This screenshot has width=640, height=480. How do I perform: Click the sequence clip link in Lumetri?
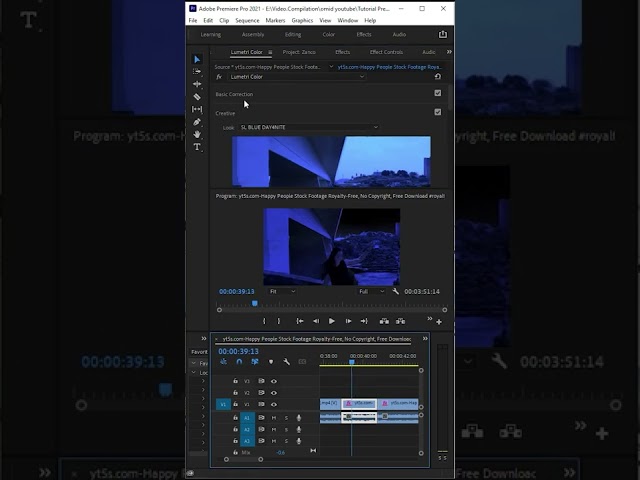[390, 67]
